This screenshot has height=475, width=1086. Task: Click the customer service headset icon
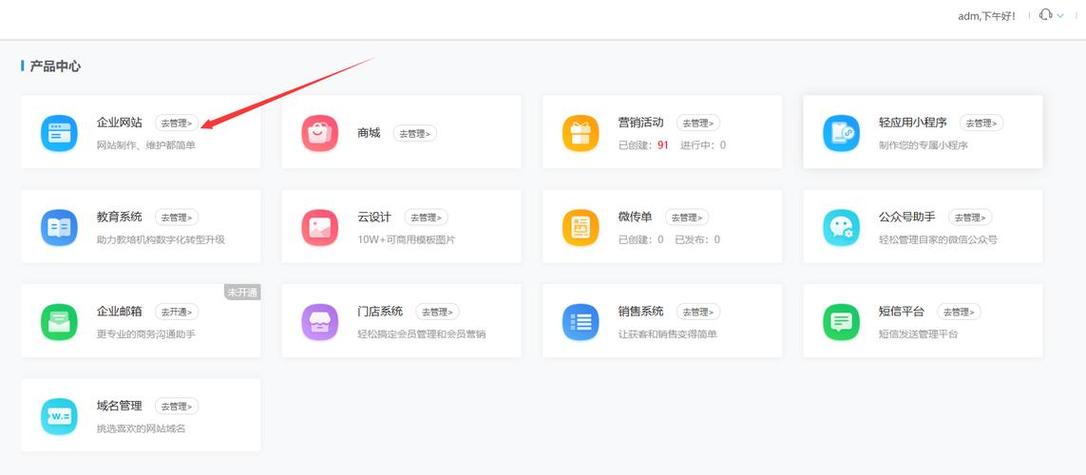[1046, 15]
